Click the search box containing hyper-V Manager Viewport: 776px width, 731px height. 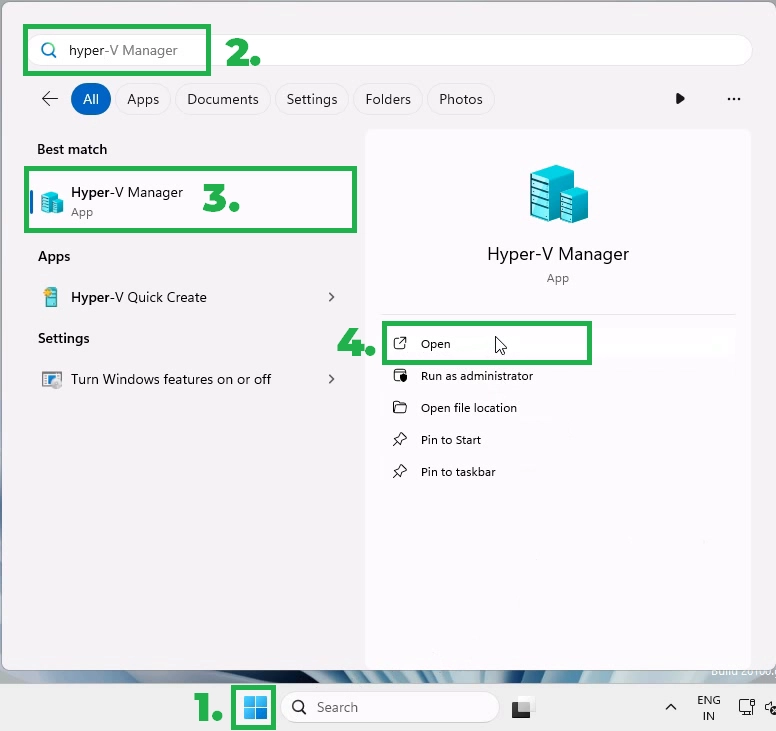click(x=400, y=50)
